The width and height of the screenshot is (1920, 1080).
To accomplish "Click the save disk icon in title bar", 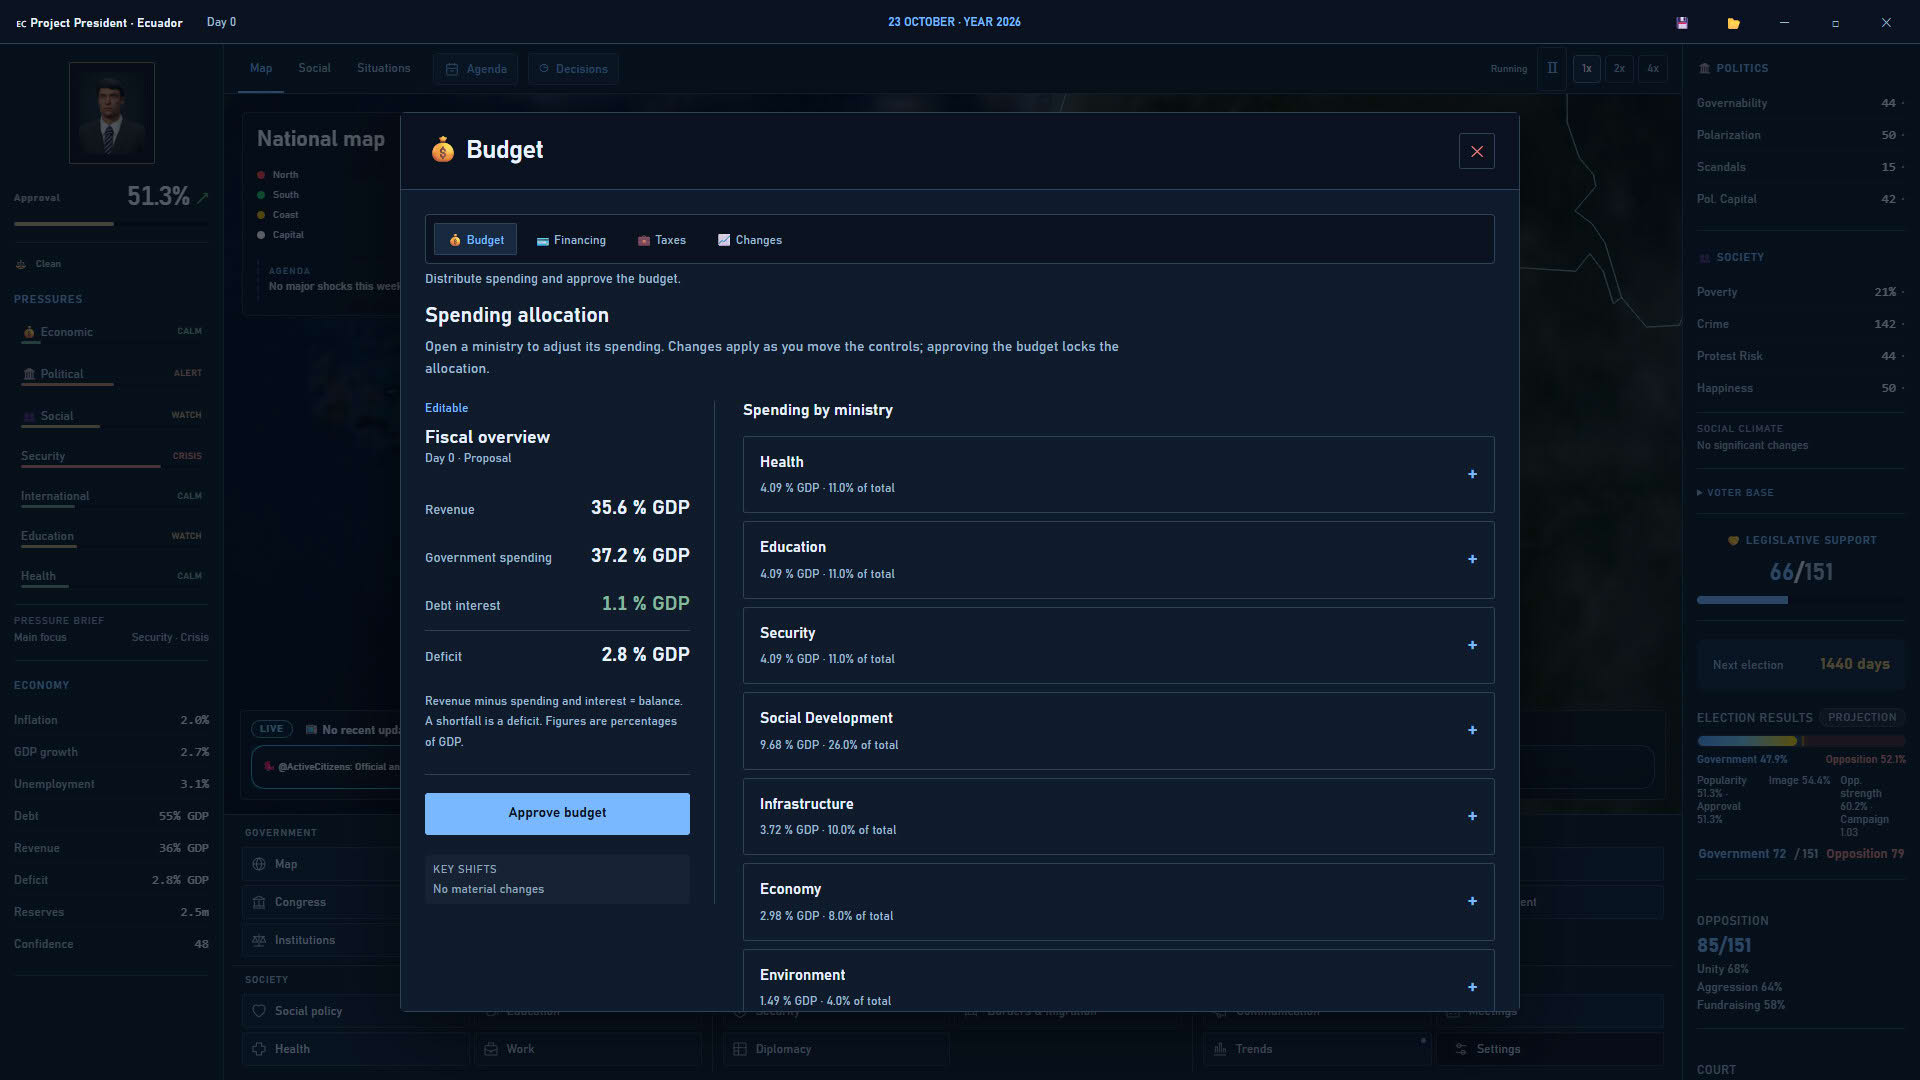I will pyautogui.click(x=1682, y=23).
